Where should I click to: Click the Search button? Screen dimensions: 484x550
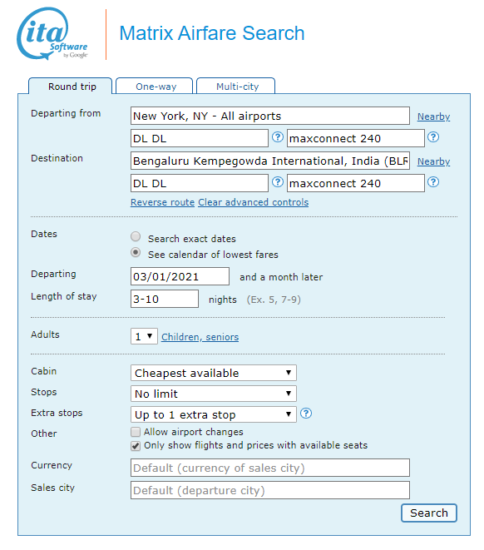coord(429,513)
